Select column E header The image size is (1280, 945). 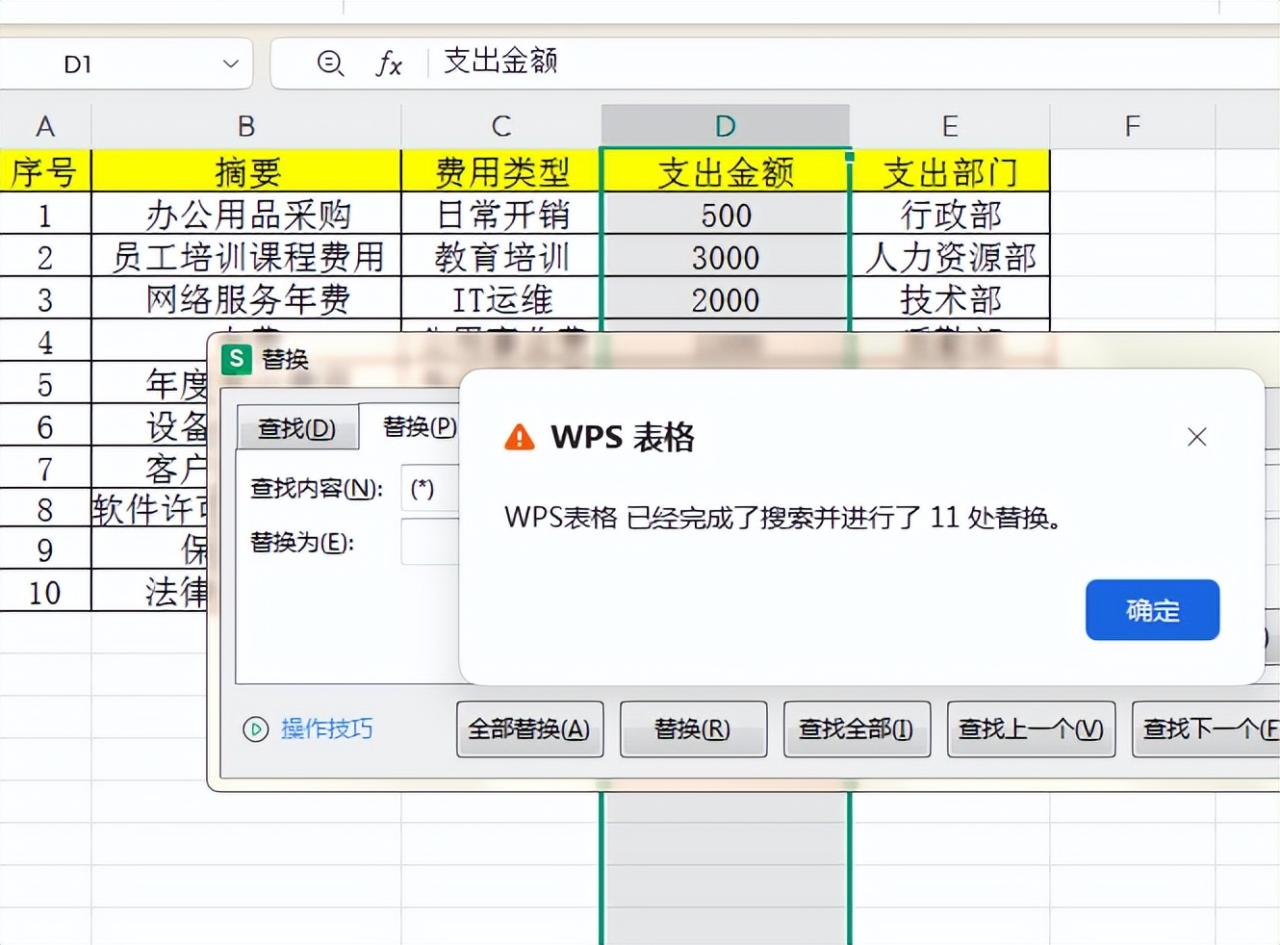949,126
